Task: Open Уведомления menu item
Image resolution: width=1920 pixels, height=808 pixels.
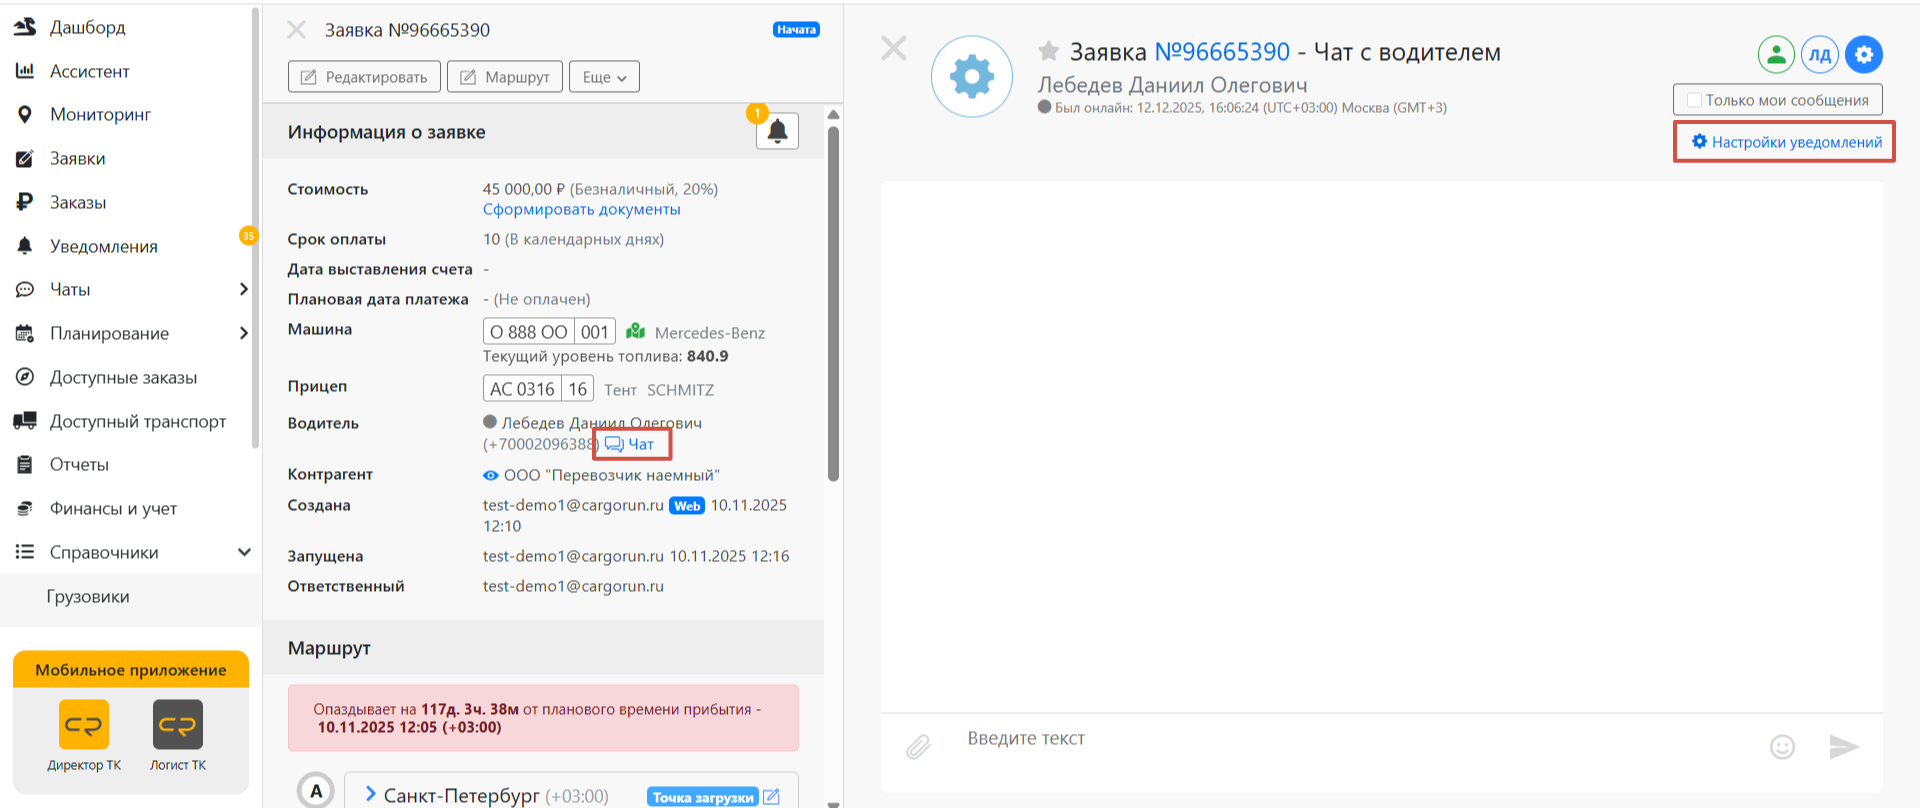Action: coord(104,246)
